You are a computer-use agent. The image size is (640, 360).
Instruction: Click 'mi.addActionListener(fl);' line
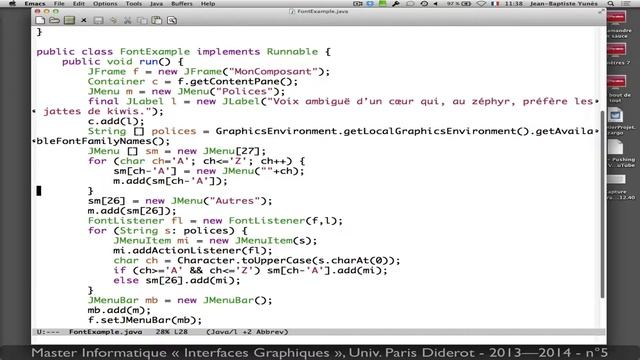(x=193, y=251)
